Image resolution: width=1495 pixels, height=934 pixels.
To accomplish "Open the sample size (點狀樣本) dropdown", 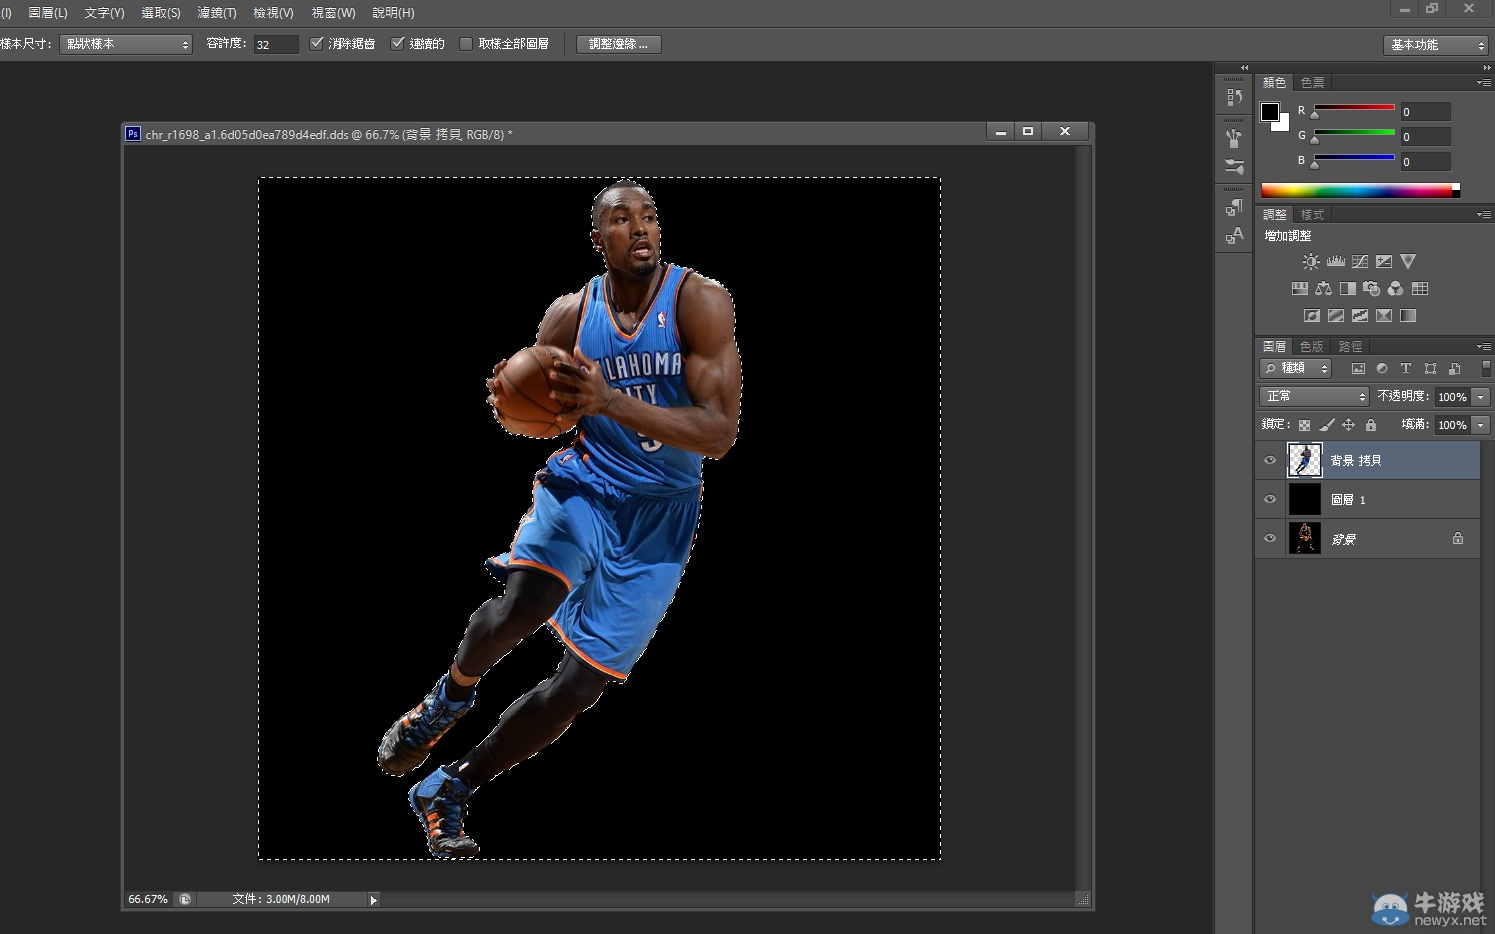I will 126,44.
